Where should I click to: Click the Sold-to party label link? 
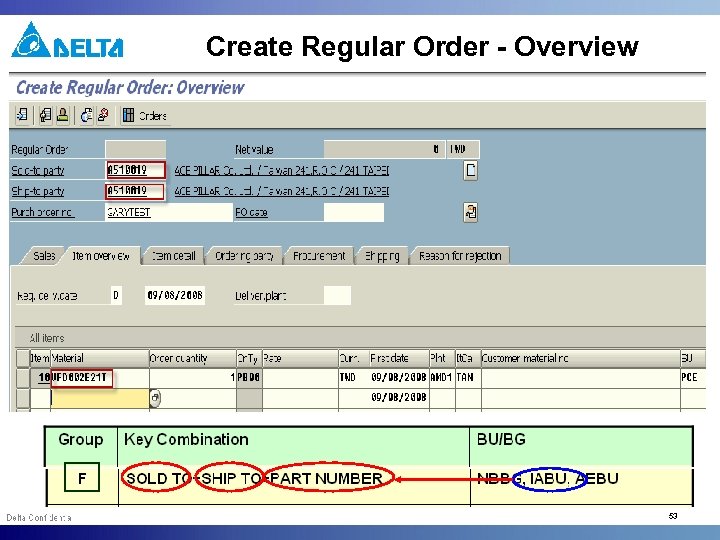[38, 170]
